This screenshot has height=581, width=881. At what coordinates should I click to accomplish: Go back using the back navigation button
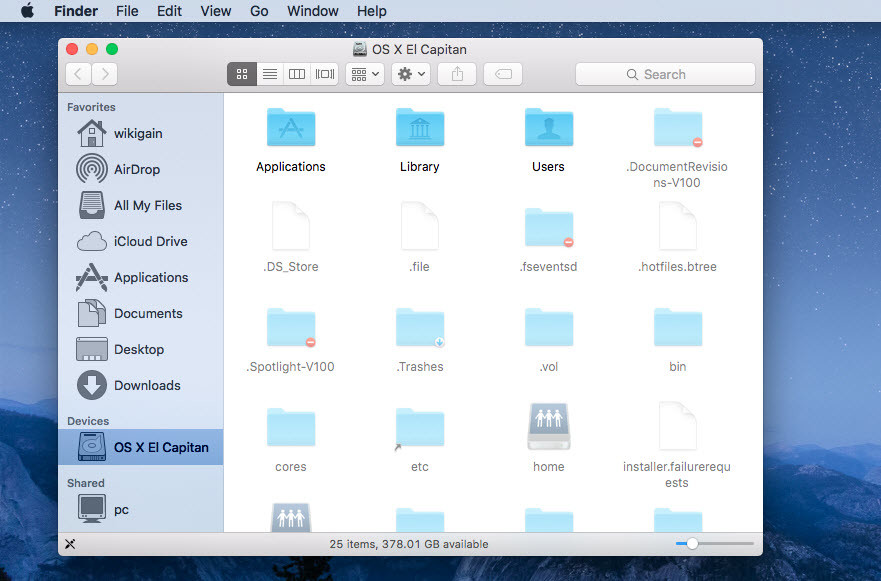77,73
